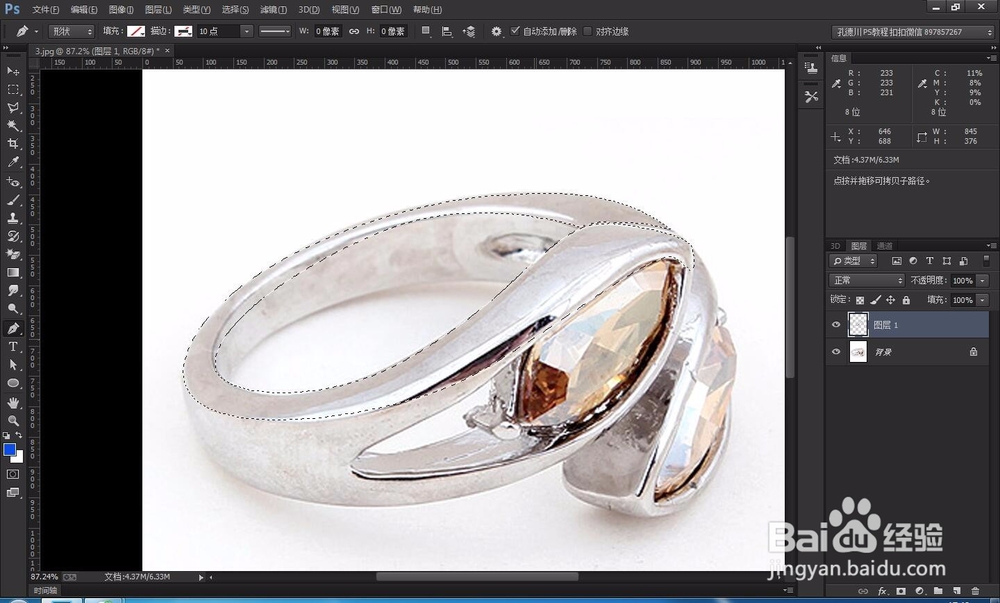Open the 选择 menu

234,9
